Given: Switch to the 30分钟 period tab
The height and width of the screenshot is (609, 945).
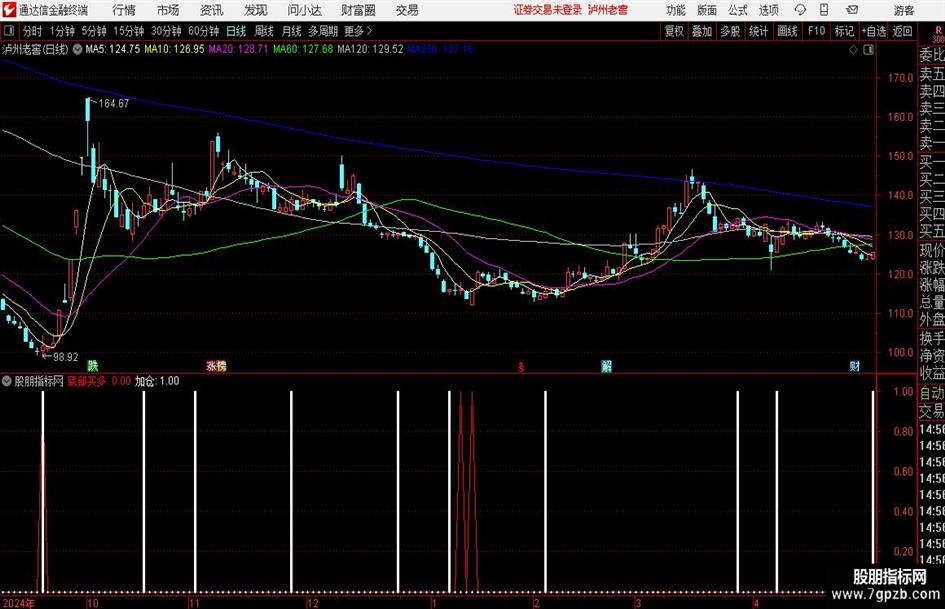Looking at the screenshot, I should 166,31.
